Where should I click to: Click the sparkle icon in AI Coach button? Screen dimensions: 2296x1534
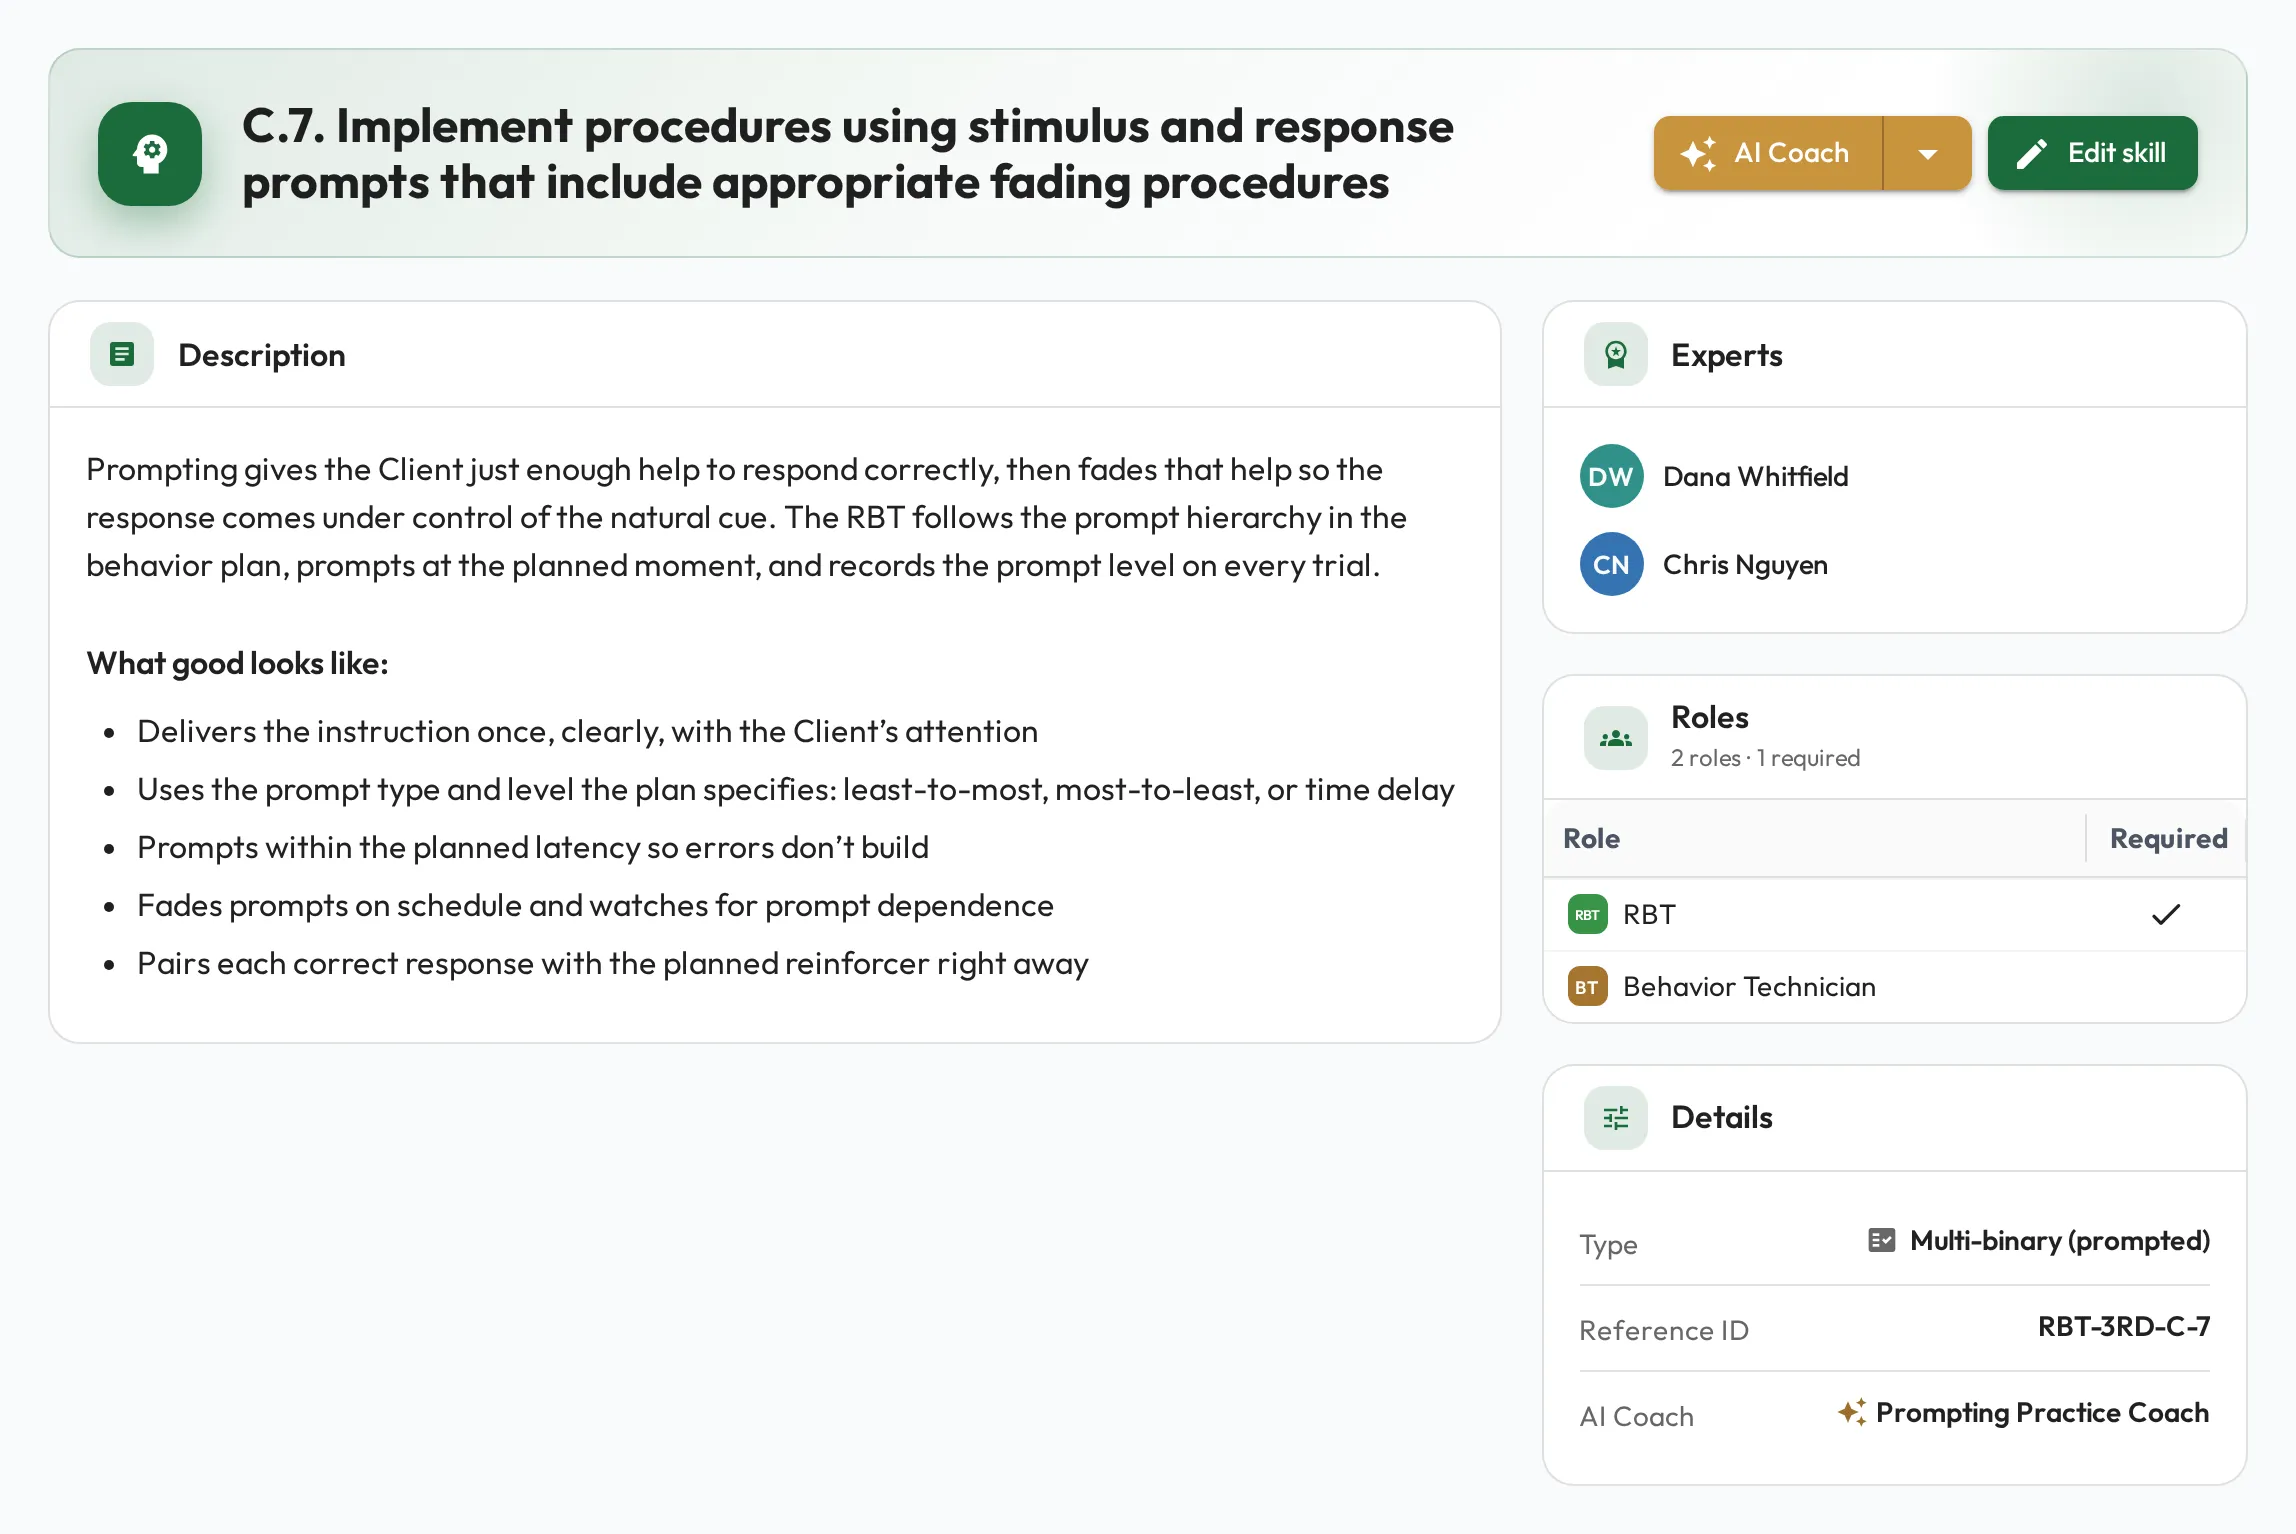click(1698, 153)
